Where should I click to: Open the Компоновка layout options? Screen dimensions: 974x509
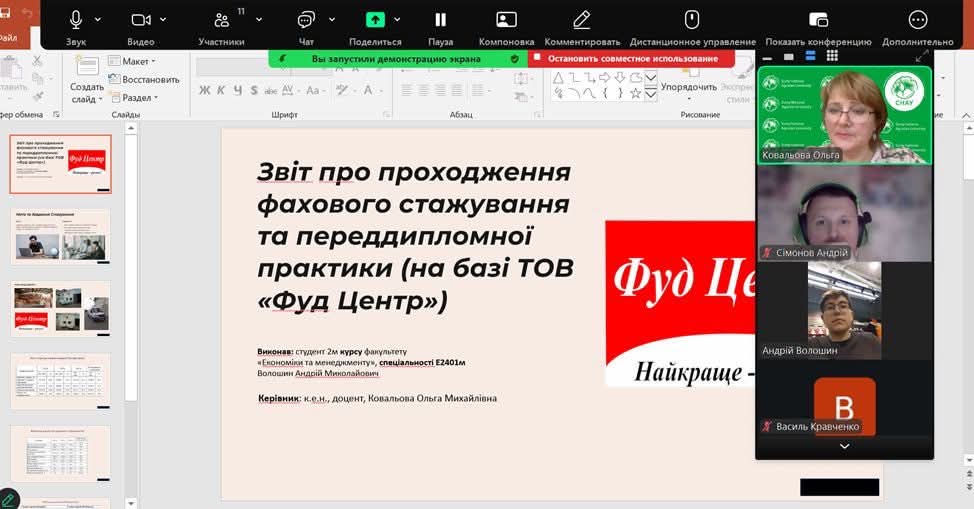(506, 20)
